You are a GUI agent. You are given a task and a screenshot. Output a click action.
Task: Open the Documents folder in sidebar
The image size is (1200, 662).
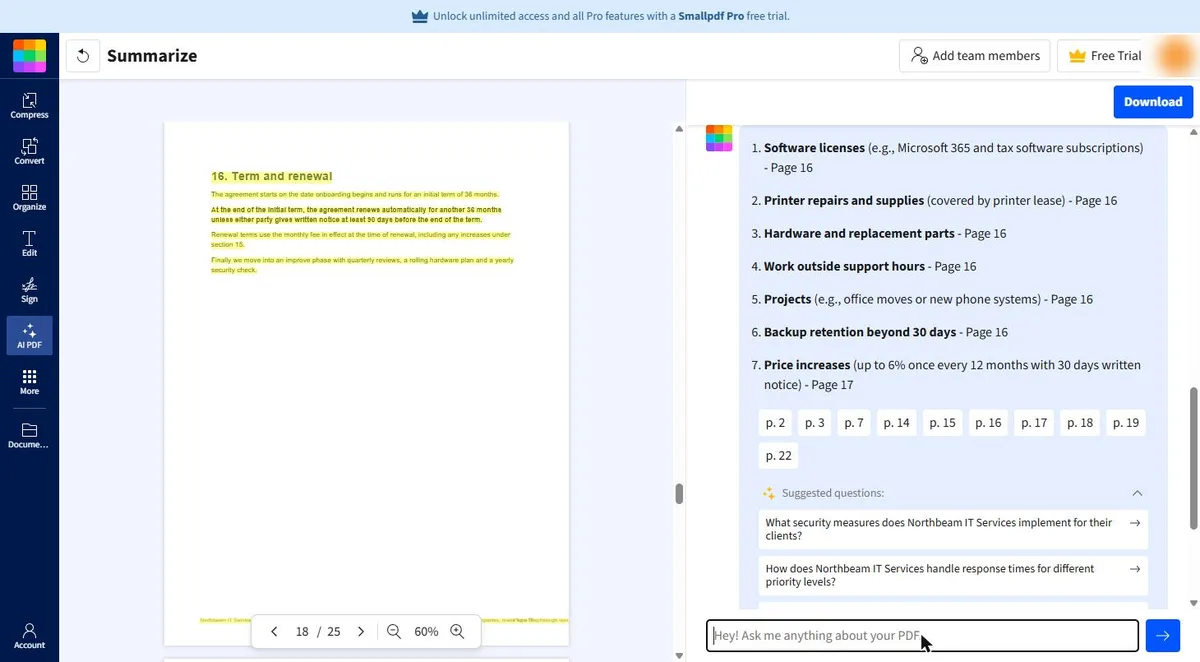(29, 435)
